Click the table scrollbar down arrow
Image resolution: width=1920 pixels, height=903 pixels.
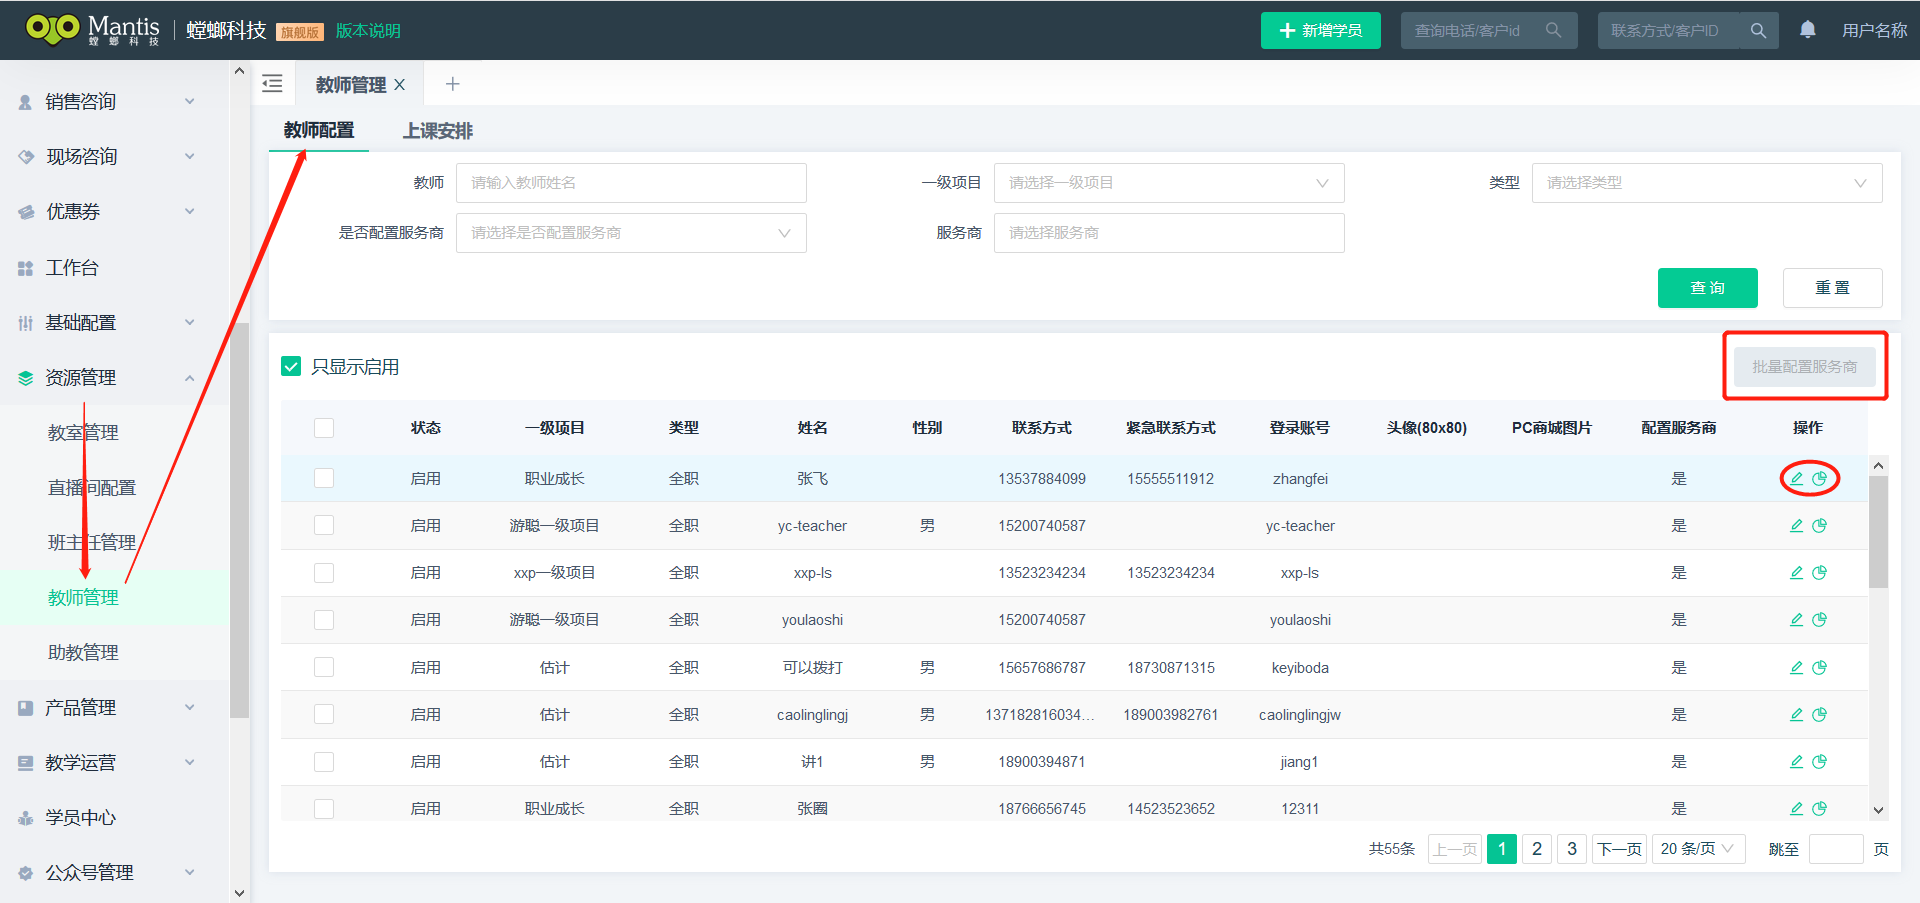tap(1878, 810)
